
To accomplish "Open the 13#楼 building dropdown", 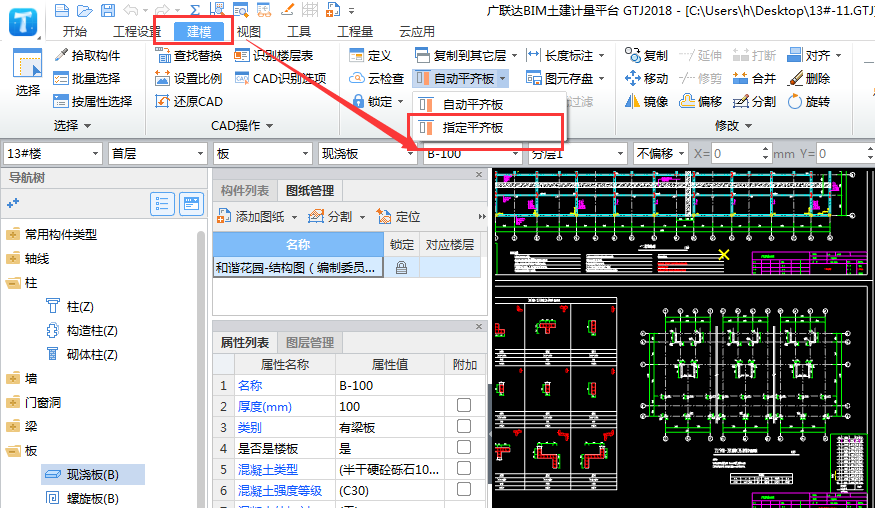I will (52, 154).
